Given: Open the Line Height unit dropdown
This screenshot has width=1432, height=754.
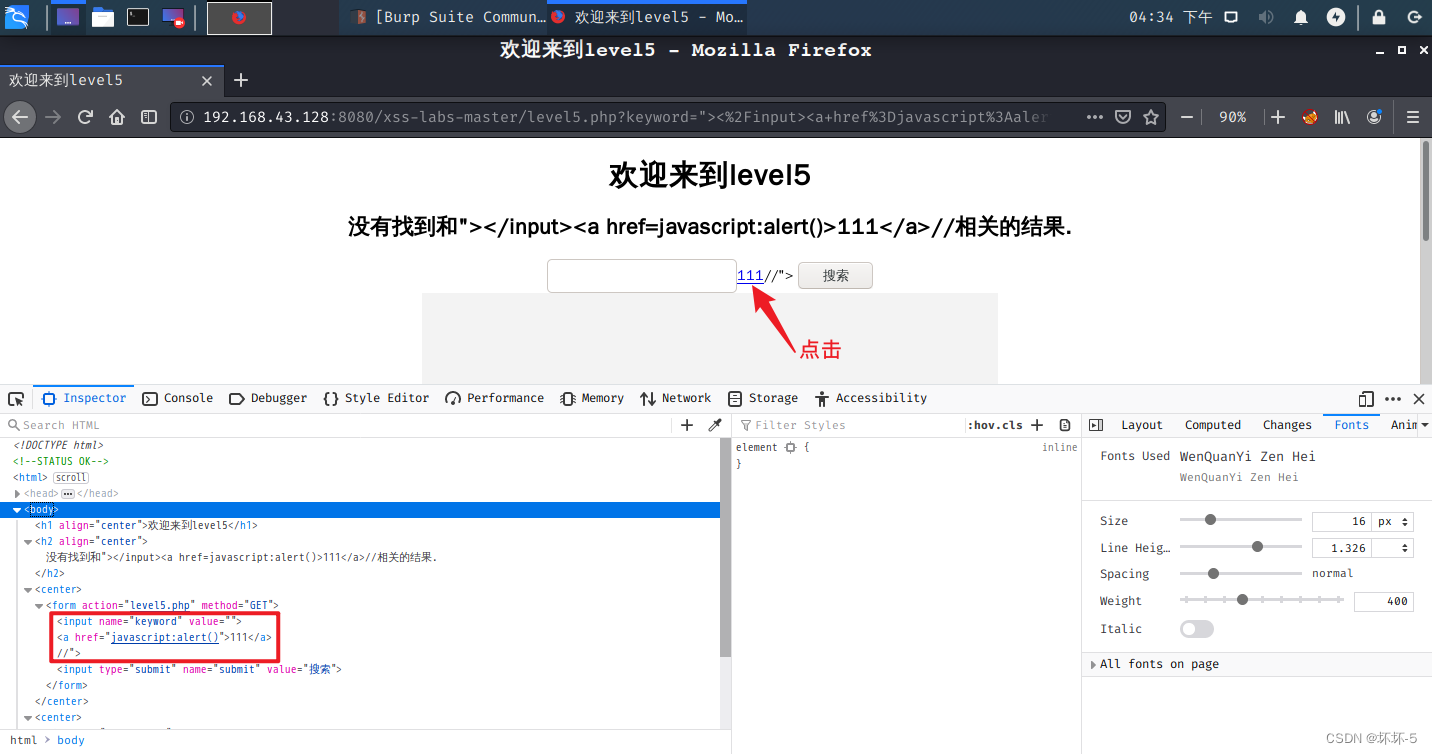Looking at the screenshot, I should click(1393, 548).
